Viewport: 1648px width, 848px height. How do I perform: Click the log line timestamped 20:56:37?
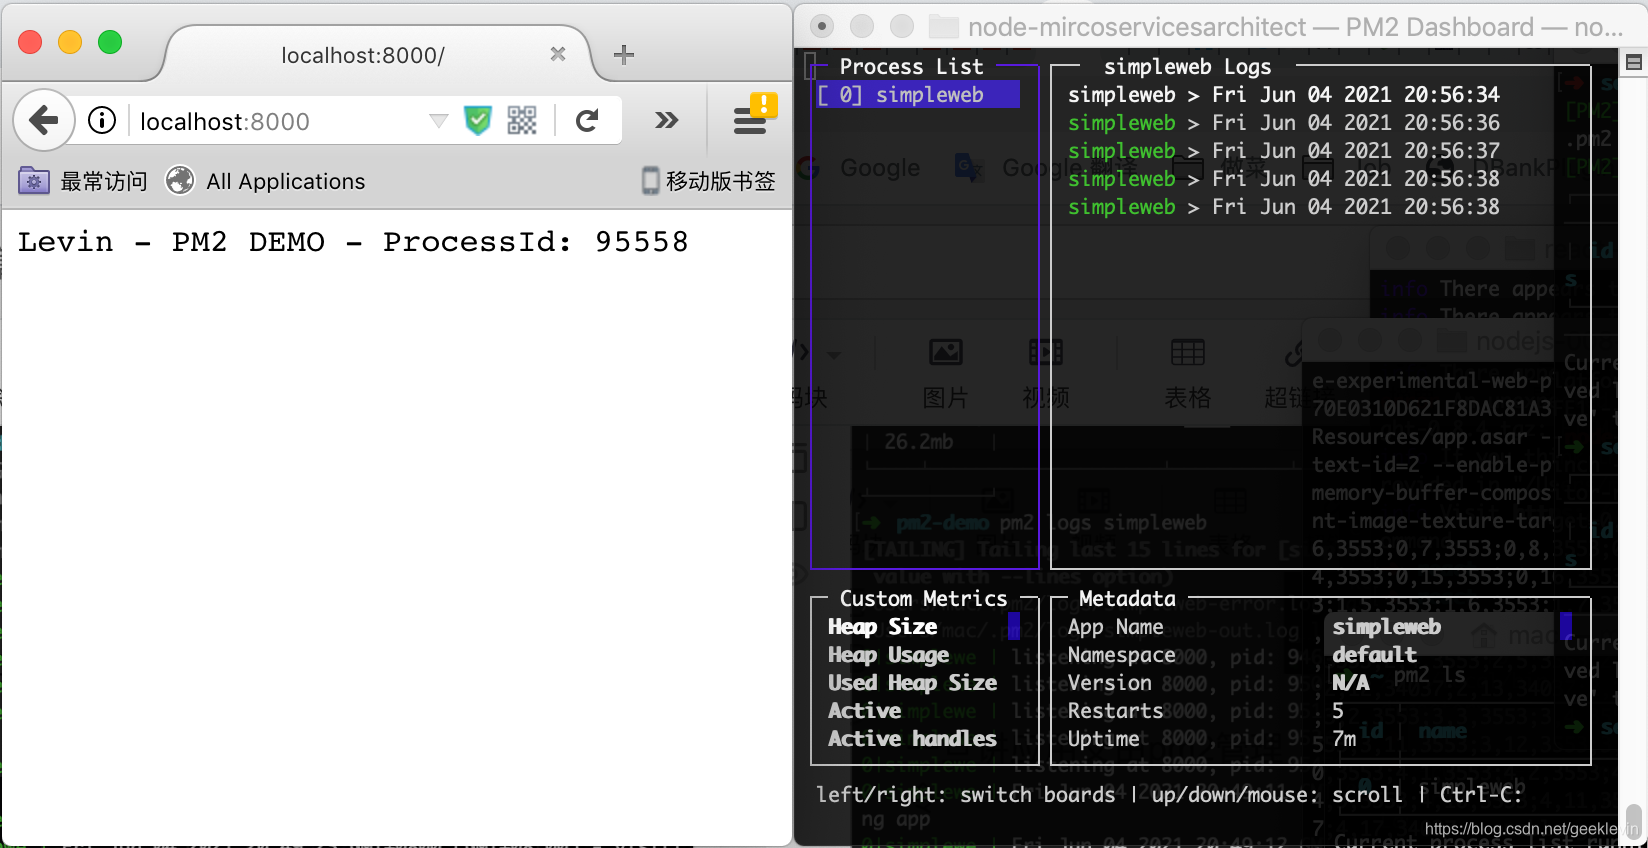(x=1283, y=151)
